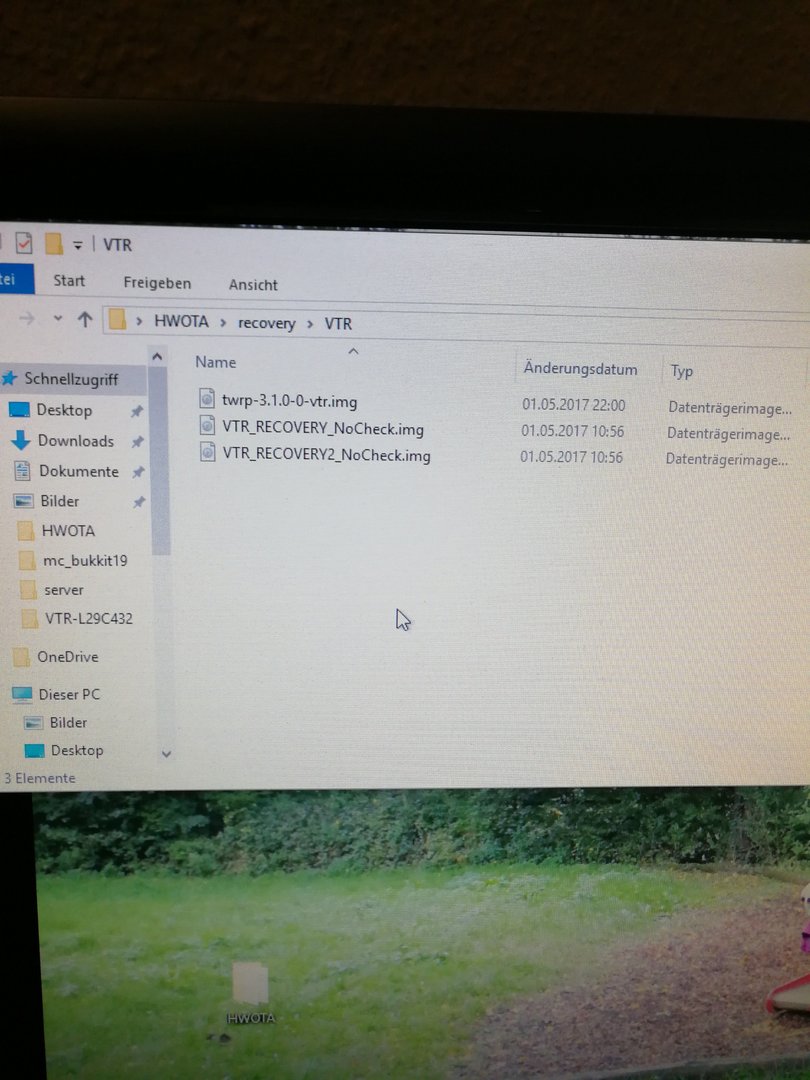
Task: Click the up one level arrow
Action: click(x=85, y=319)
